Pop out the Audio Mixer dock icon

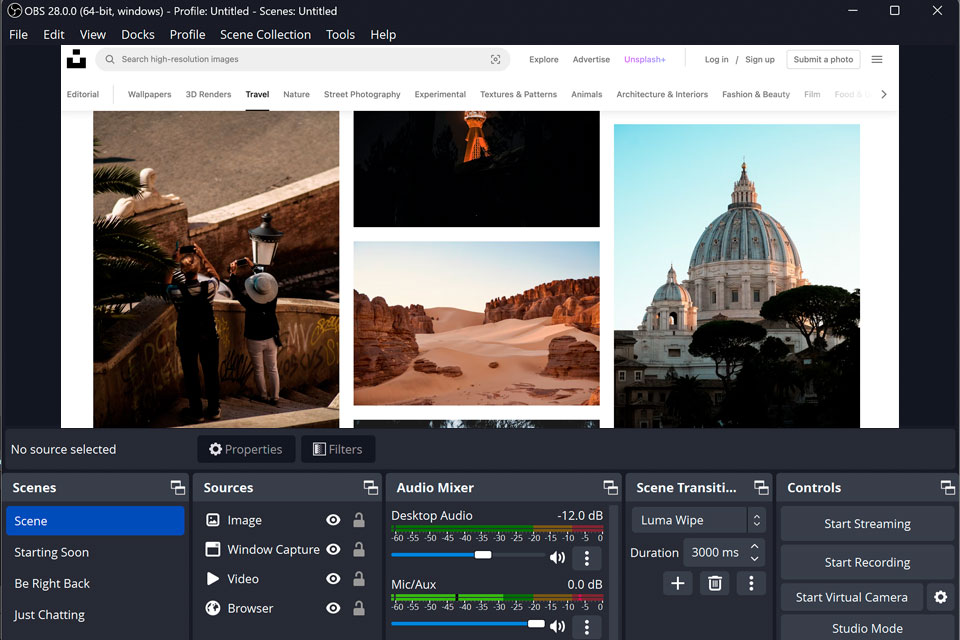[610, 488]
